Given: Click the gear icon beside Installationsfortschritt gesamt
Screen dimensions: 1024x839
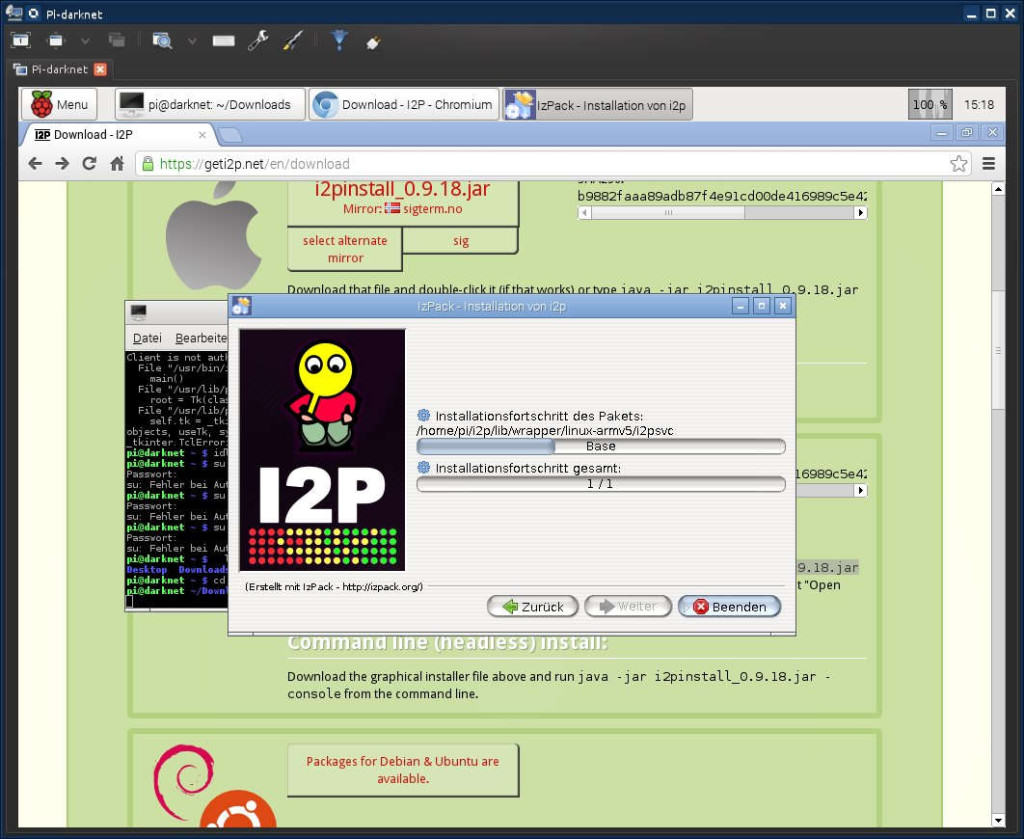Looking at the screenshot, I should pos(424,467).
